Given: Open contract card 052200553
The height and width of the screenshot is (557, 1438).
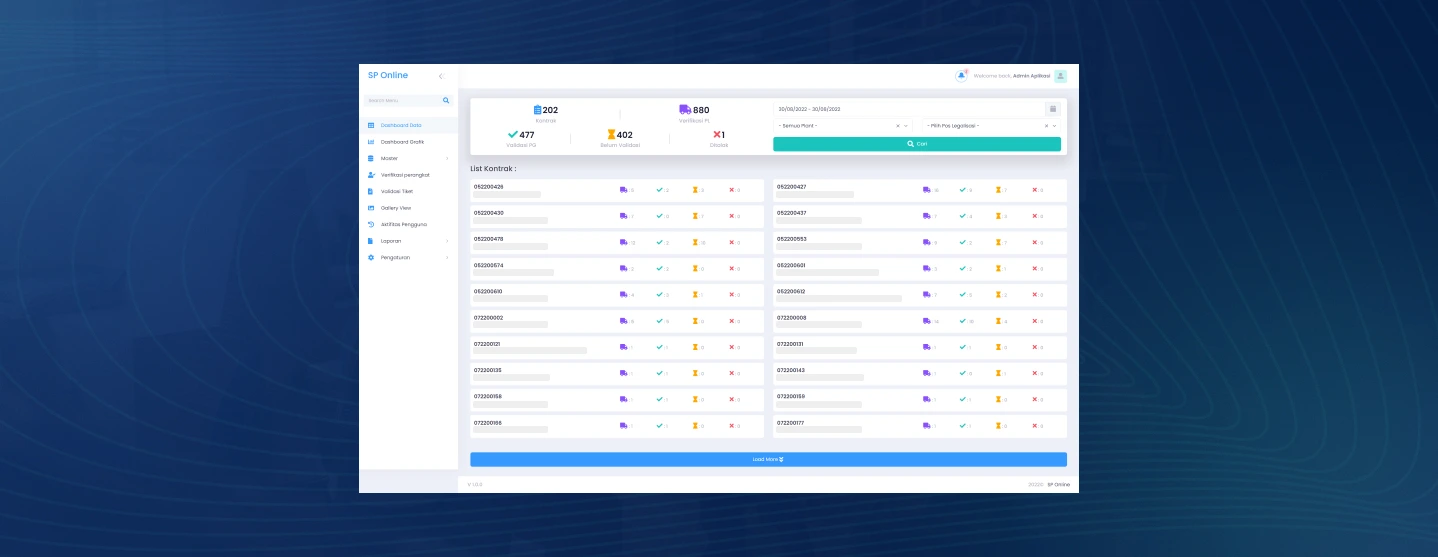Looking at the screenshot, I should pyautogui.click(x=920, y=242).
